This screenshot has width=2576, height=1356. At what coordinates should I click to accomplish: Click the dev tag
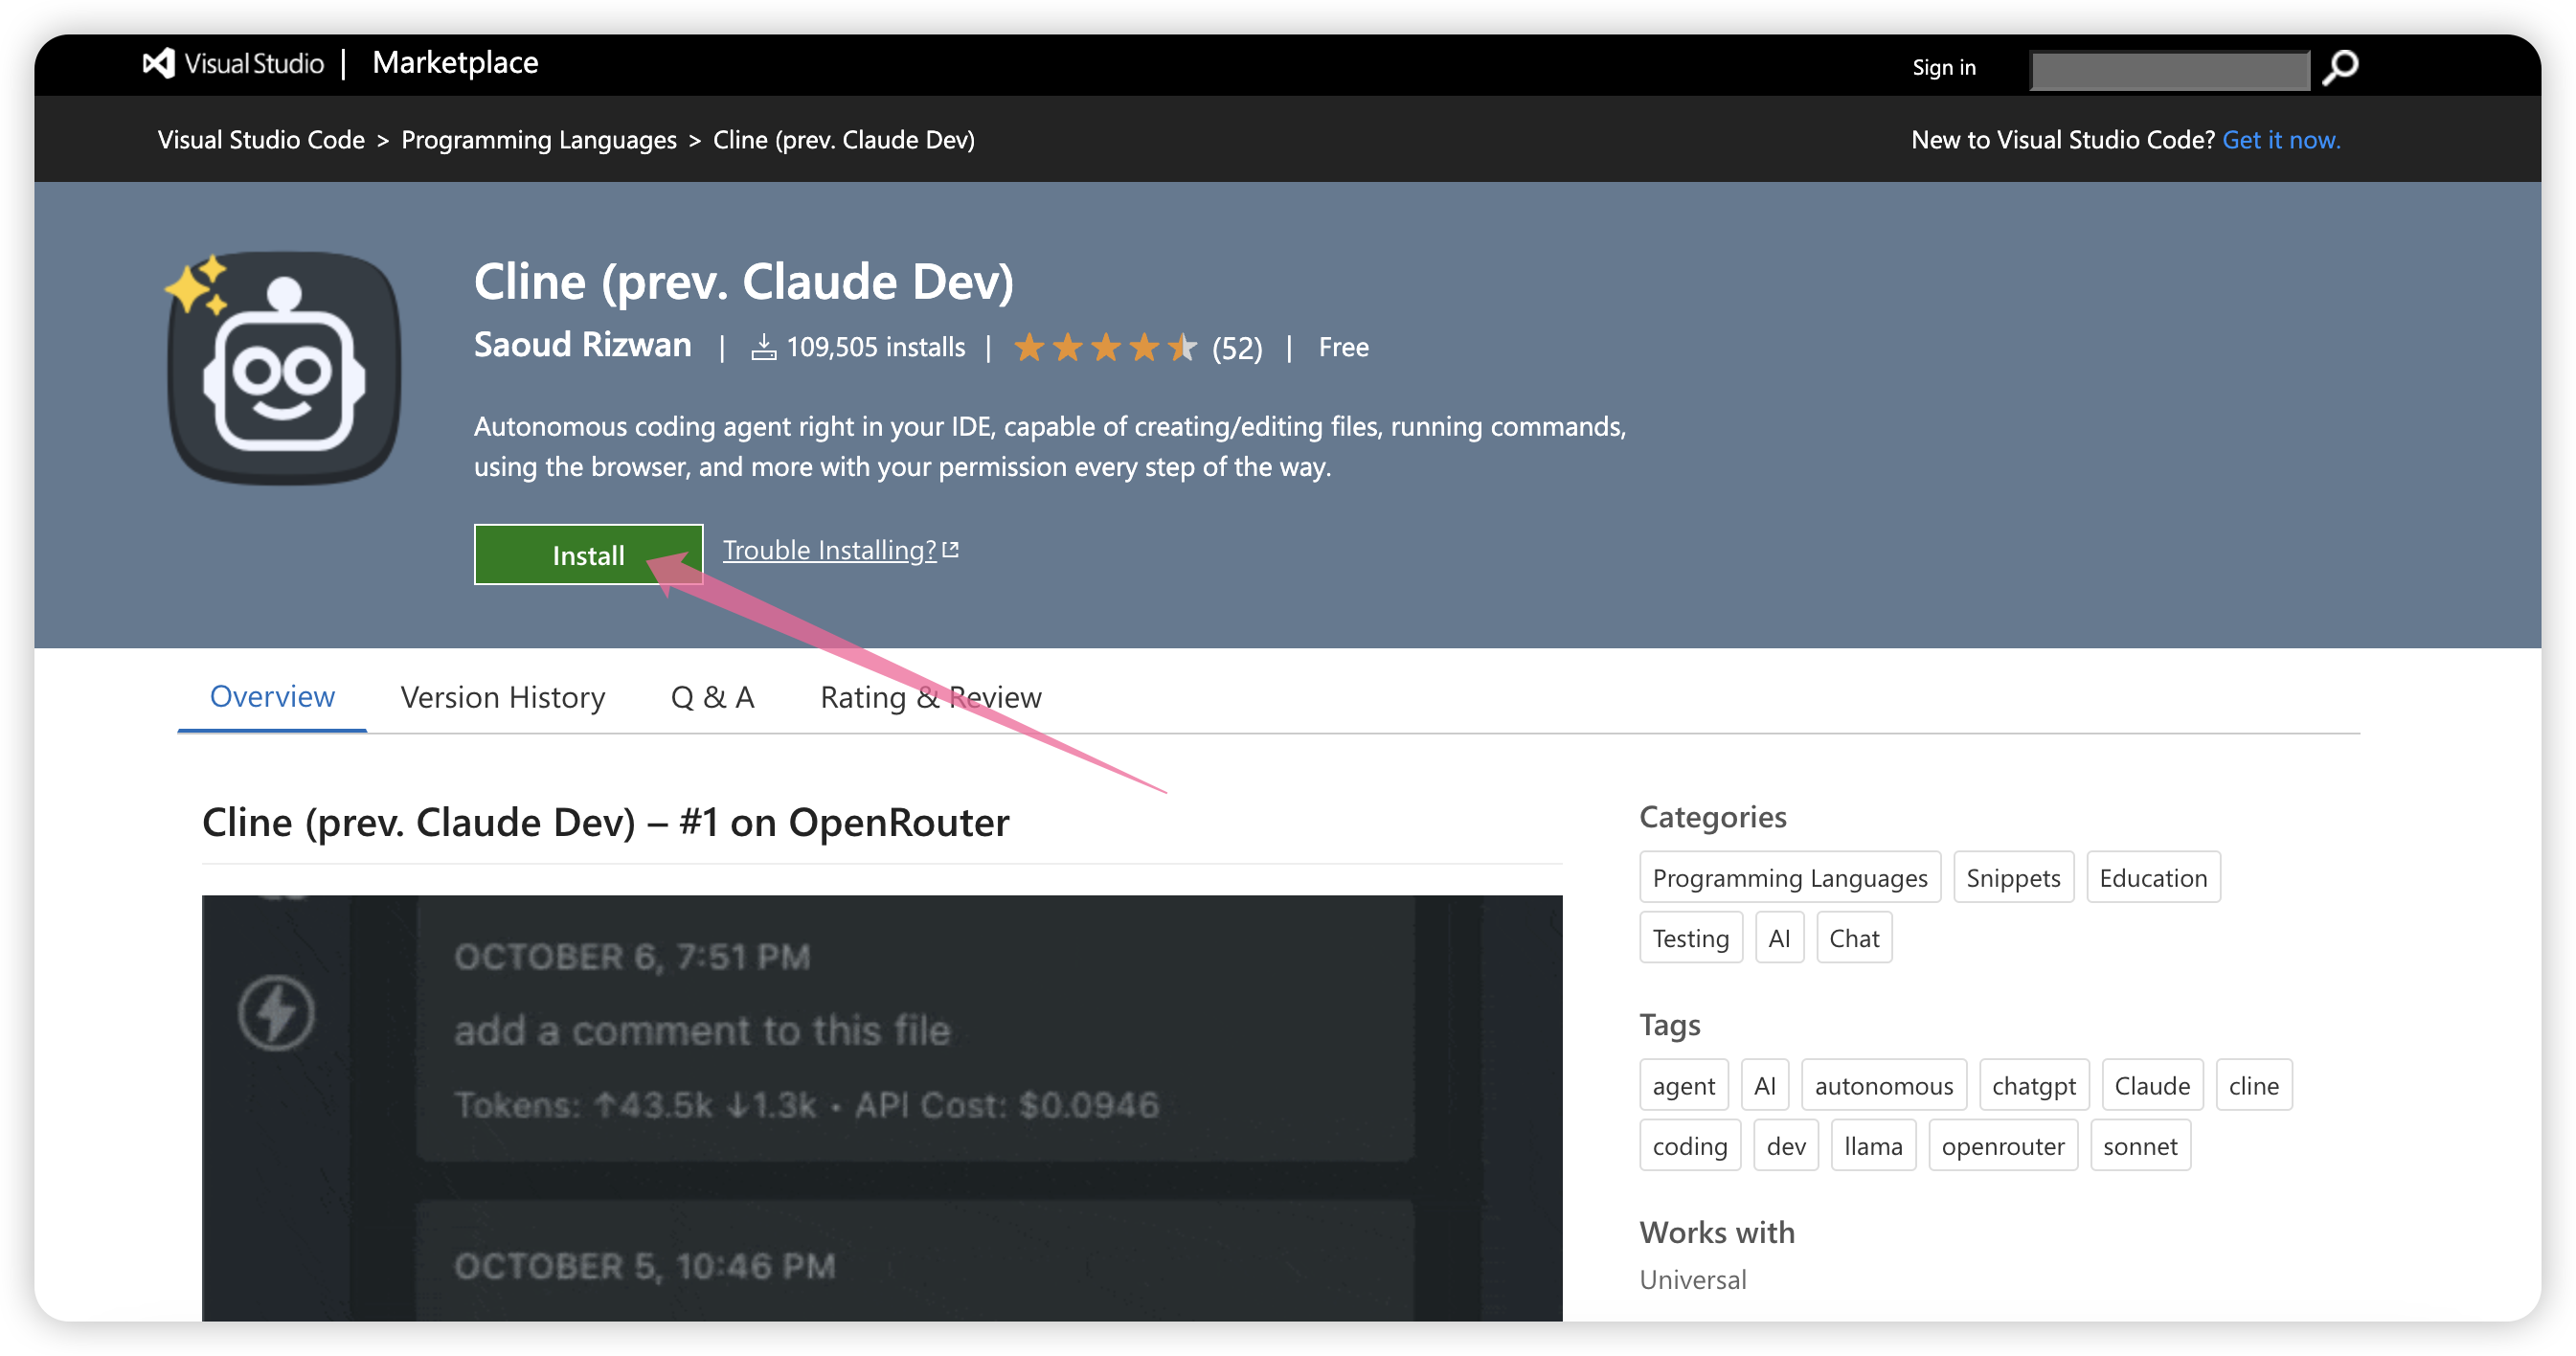tap(1786, 1145)
